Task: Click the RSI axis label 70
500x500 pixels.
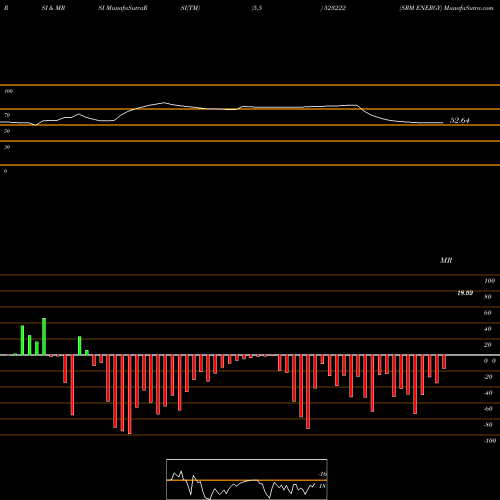Action: click(7, 115)
